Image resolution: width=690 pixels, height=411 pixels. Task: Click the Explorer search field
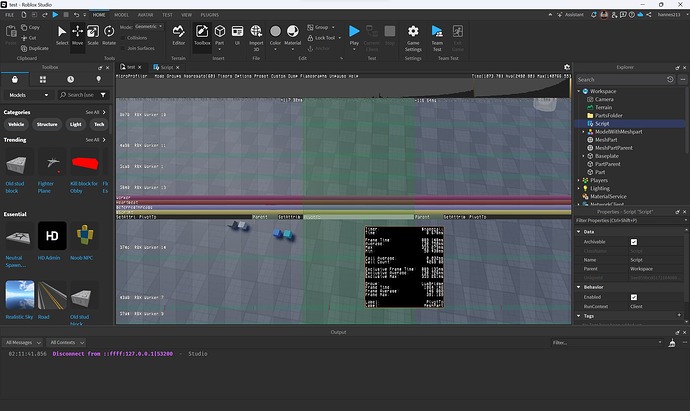tap(621, 80)
